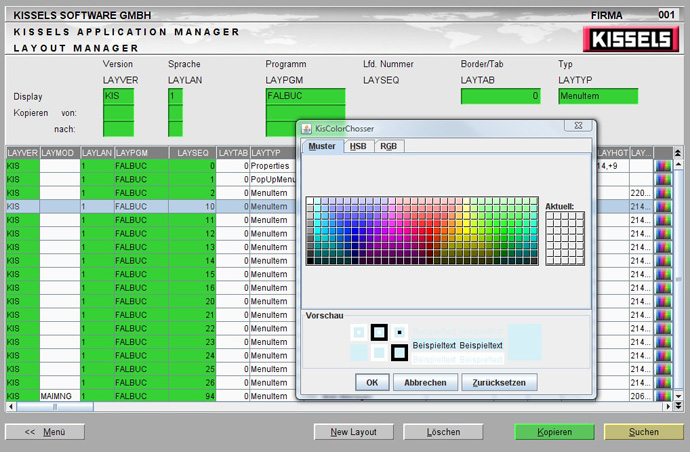Viewport: 690px width, 452px height.
Task: Cancel dialog with Abbrechen button
Action: pyautogui.click(x=425, y=382)
